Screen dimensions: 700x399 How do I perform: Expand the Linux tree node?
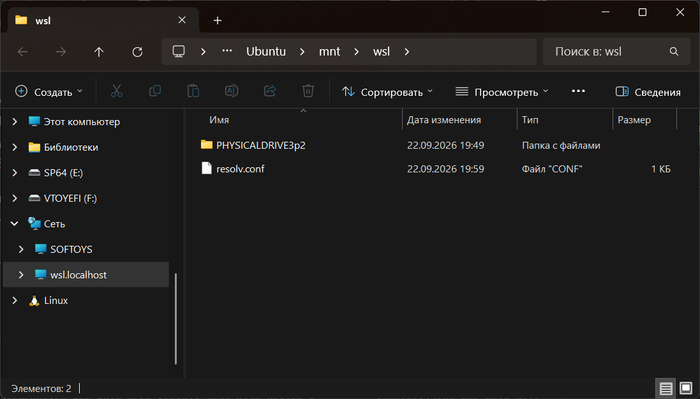[14, 300]
